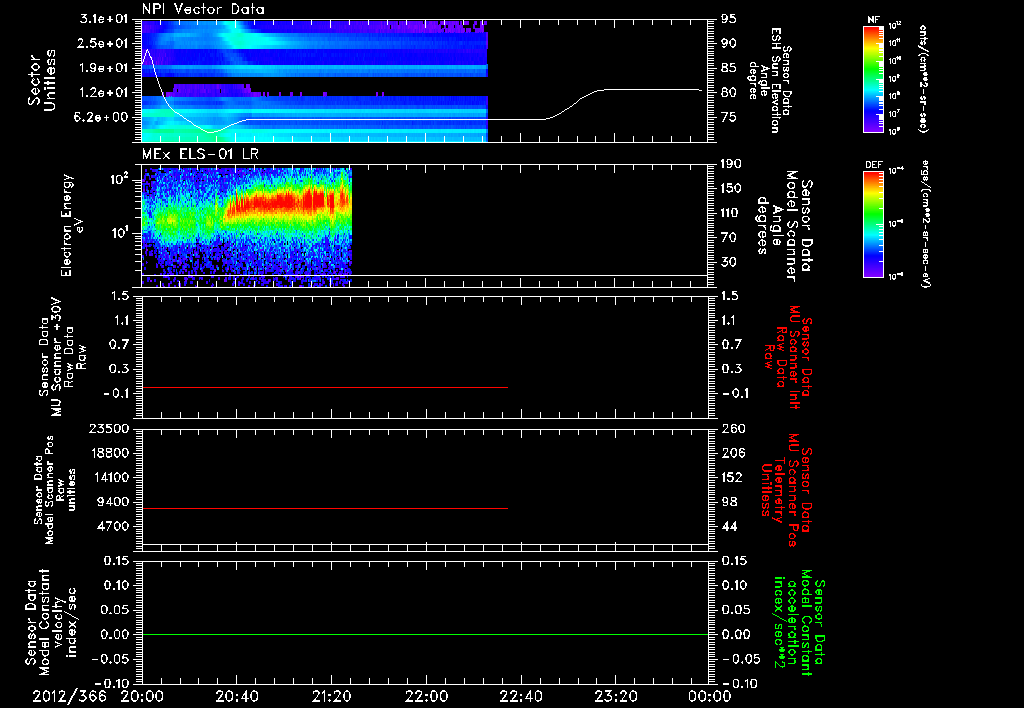Viewport: 1024px width, 708px height.
Task: Click the 00:00 time axis label
Action: click(x=709, y=696)
